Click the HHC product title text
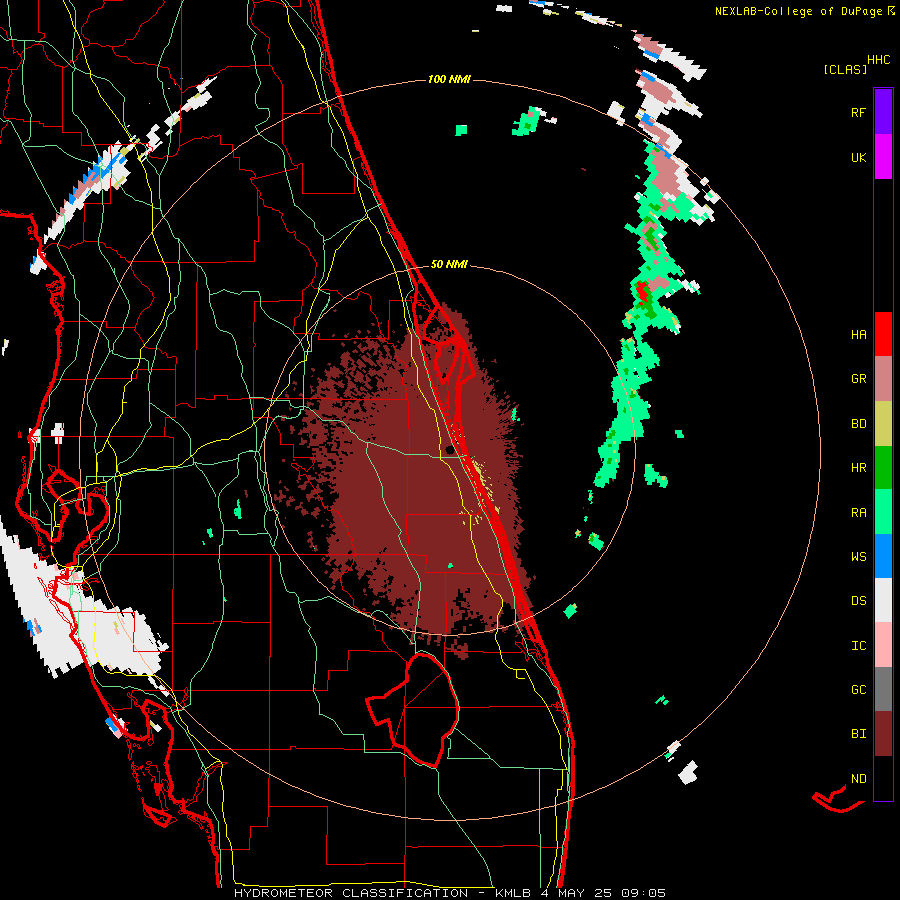 pyautogui.click(x=879, y=60)
